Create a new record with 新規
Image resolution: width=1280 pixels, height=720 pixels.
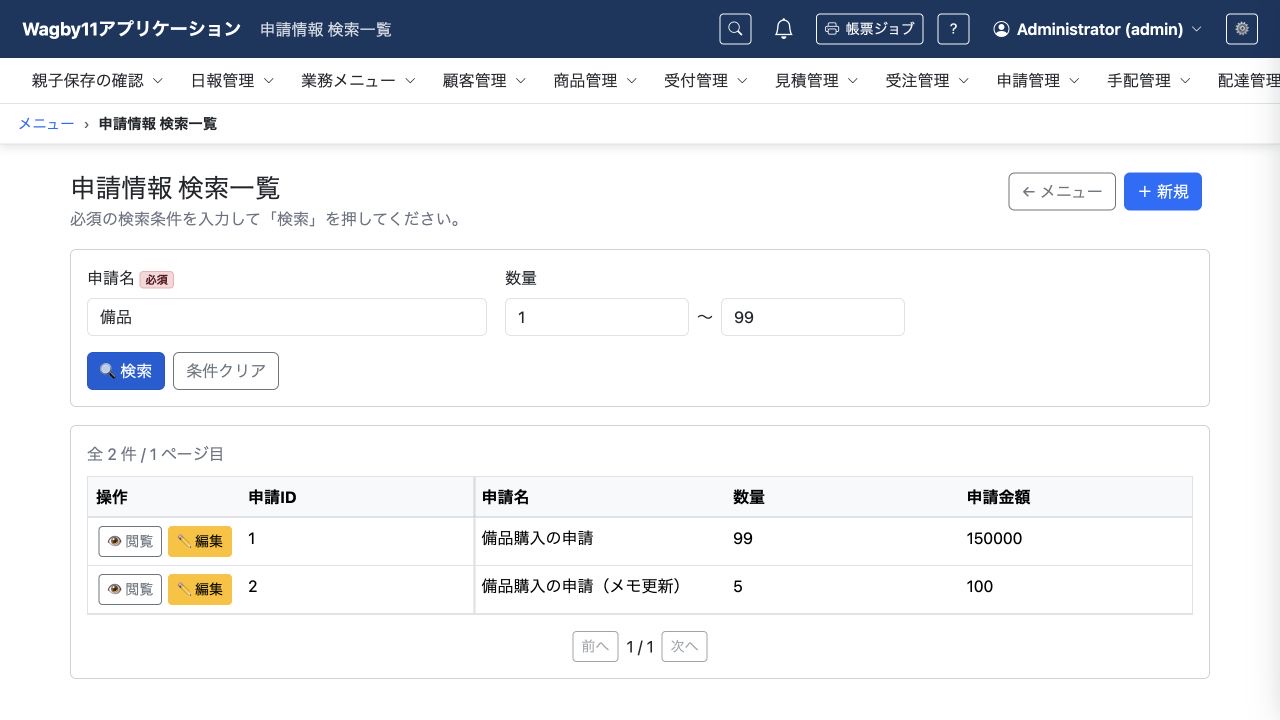pyautogui.click(x=1163, y=192)
